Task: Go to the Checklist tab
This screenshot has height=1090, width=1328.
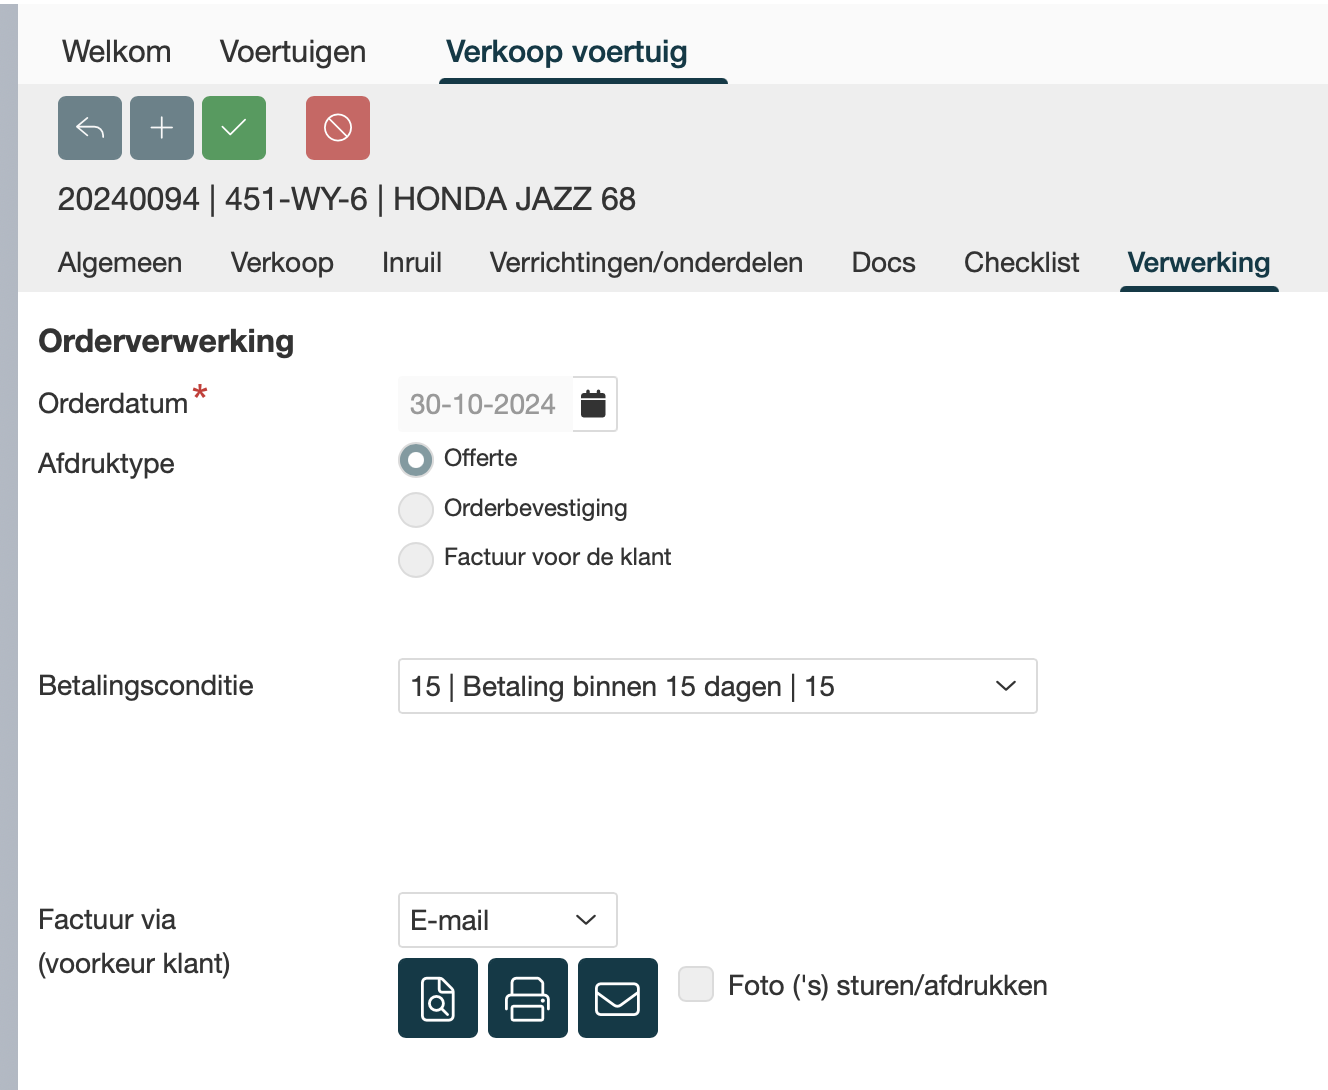Action: 1021,263
